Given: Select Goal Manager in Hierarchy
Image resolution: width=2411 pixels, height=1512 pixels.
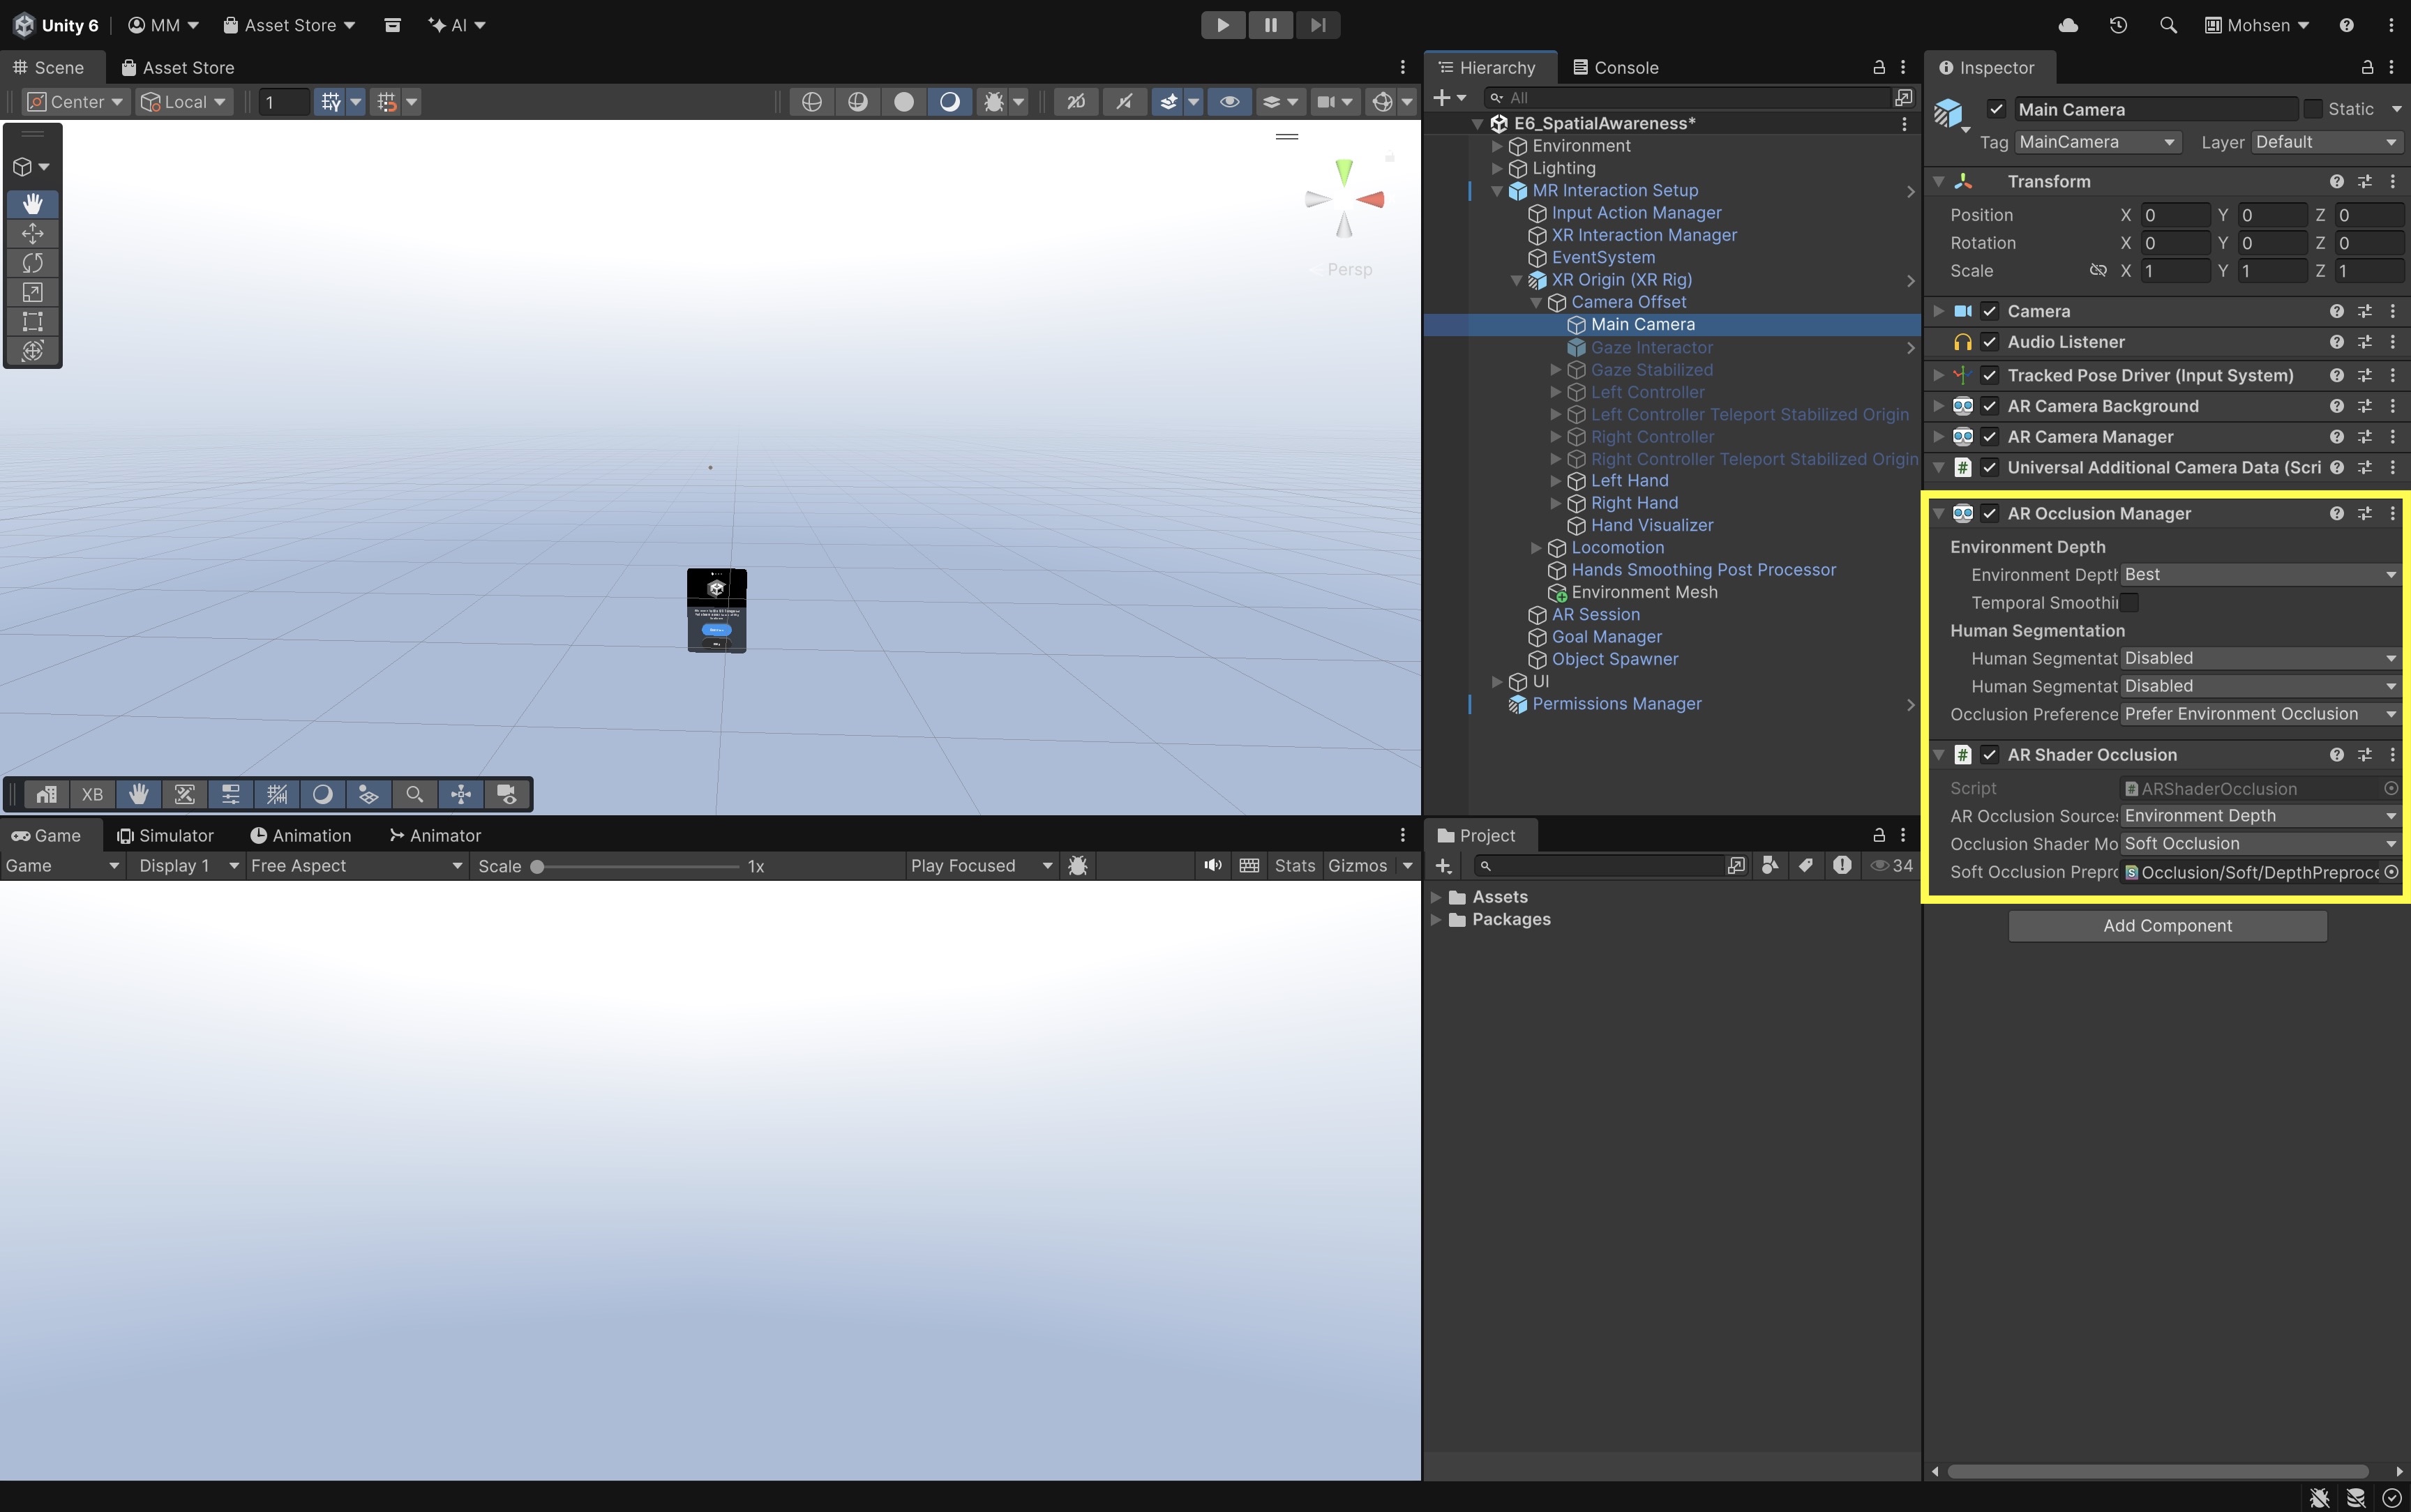Looking at the screenshot, I should tap(1606, 637).
